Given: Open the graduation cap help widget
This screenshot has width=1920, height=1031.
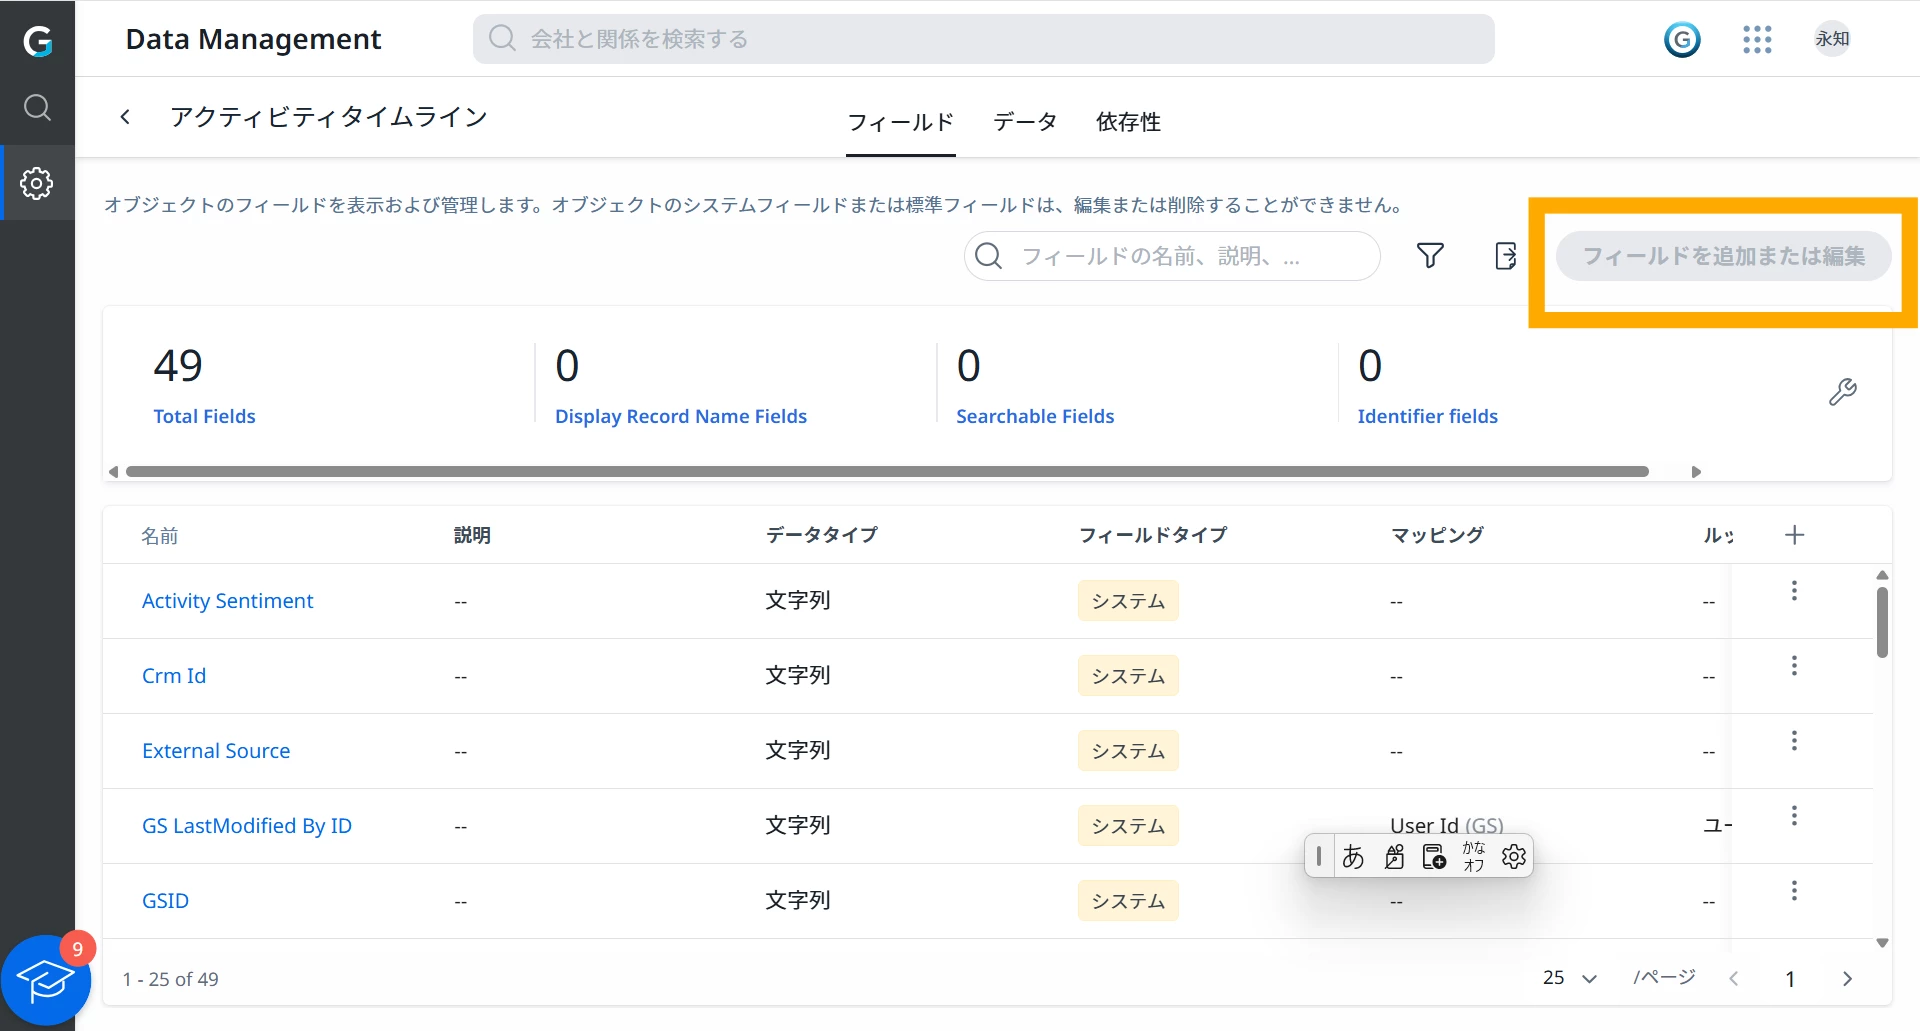Looking at the screenshot, I should coord(45,981).
